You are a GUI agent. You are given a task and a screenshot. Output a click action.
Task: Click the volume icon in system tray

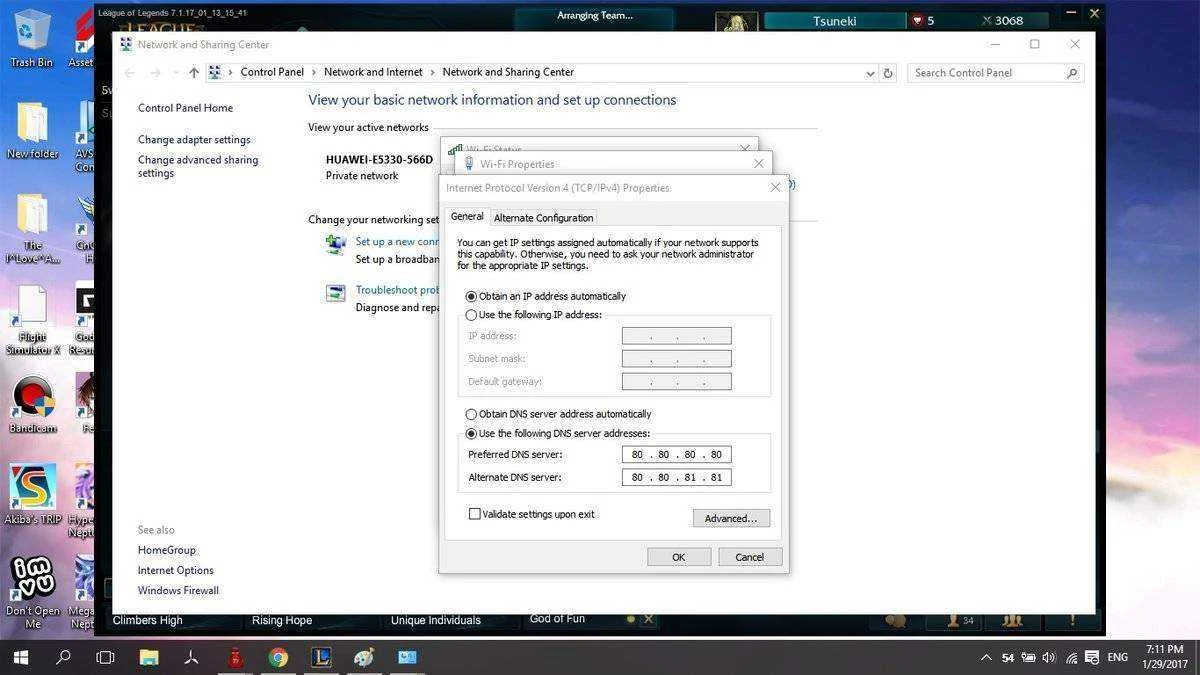pyautogui.click(x=1049, y=657)
